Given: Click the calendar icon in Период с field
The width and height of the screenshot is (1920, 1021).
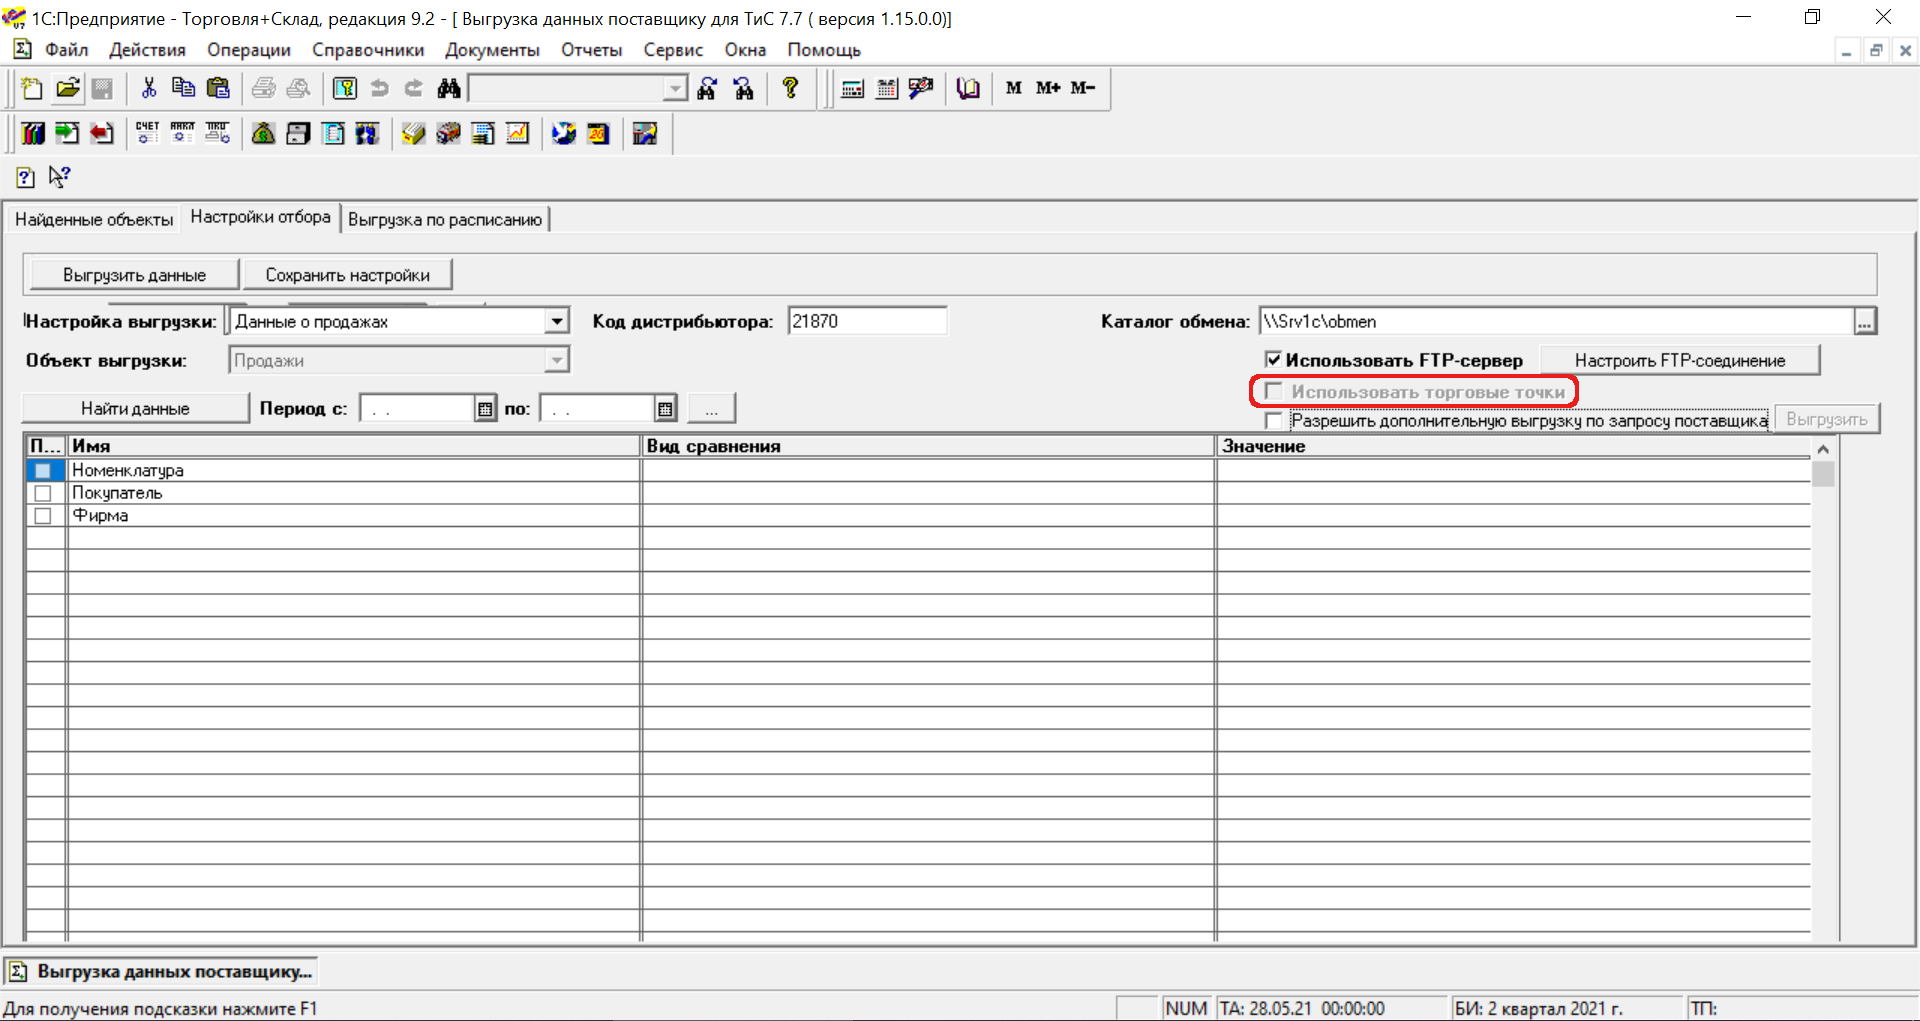Looking at the screenshot, I should pyautogui.click(x=485, y=409).
